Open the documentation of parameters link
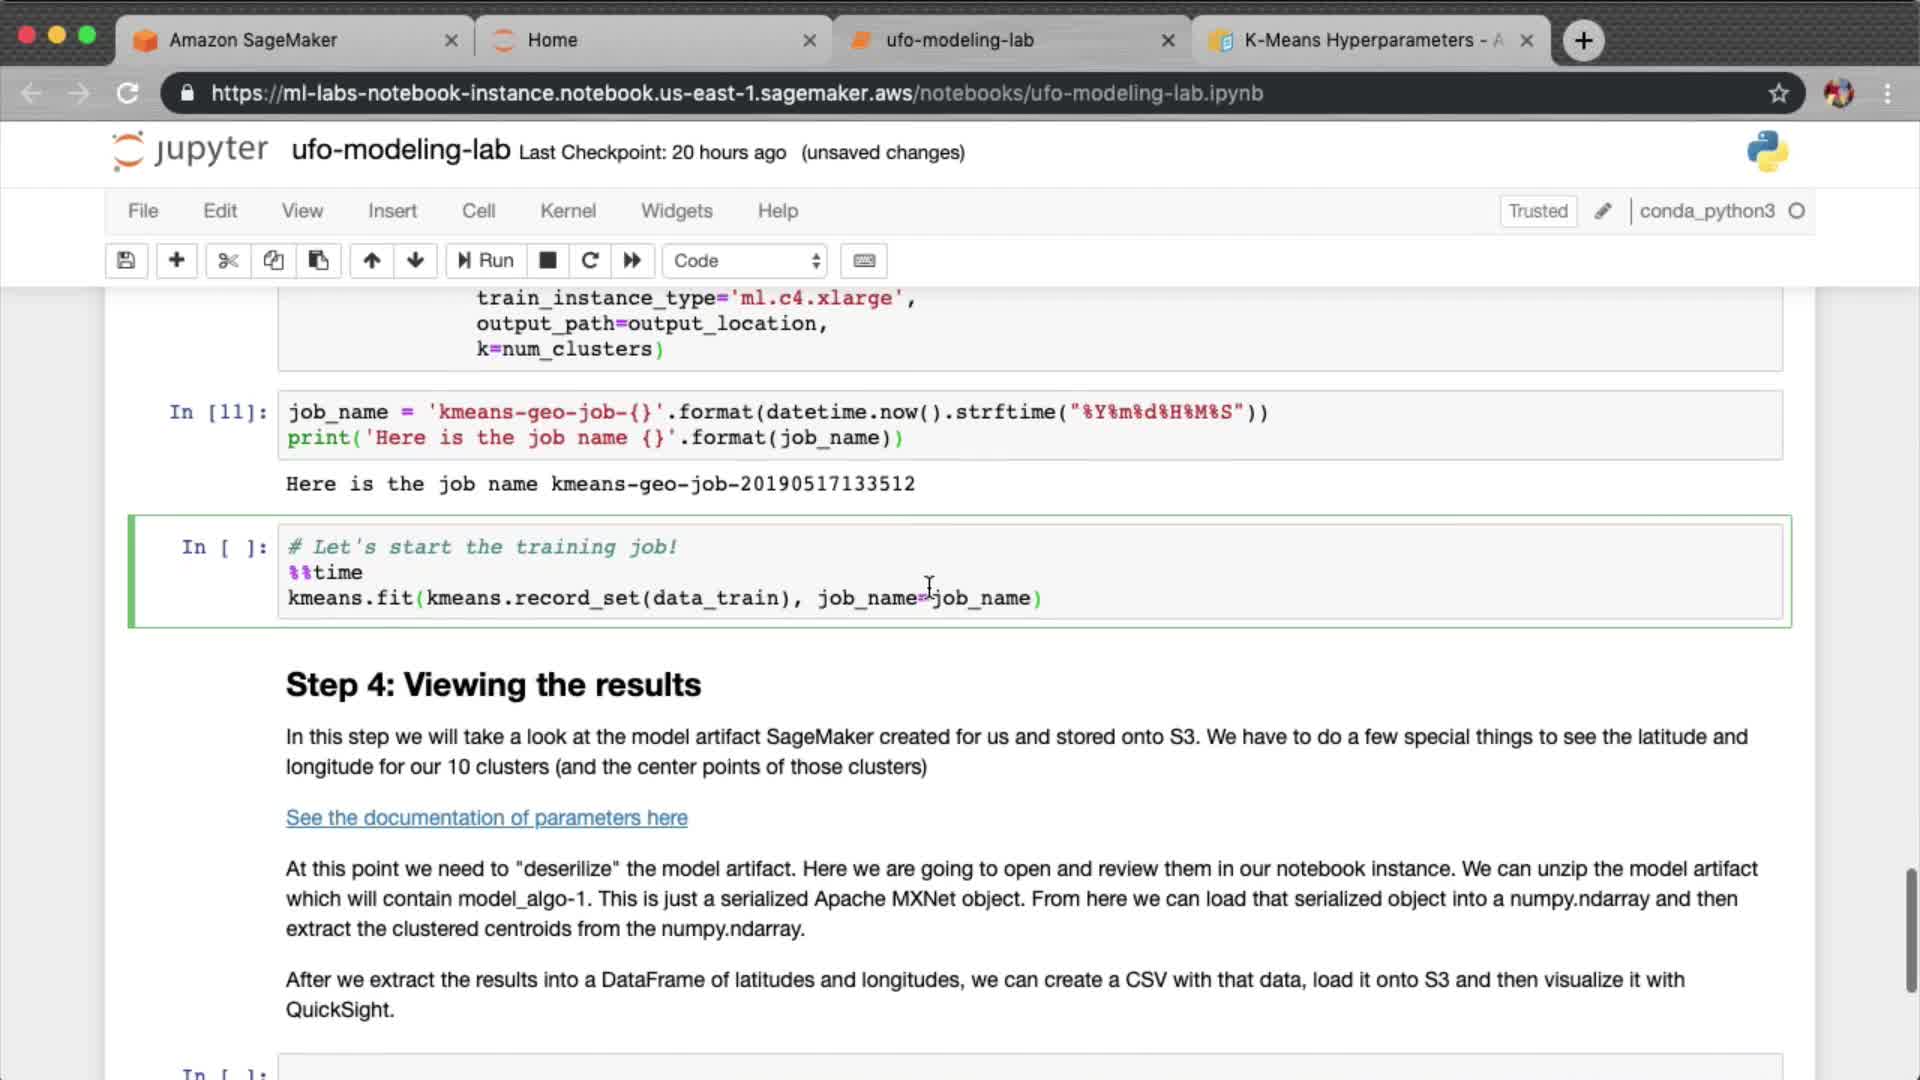 [486, 818]
